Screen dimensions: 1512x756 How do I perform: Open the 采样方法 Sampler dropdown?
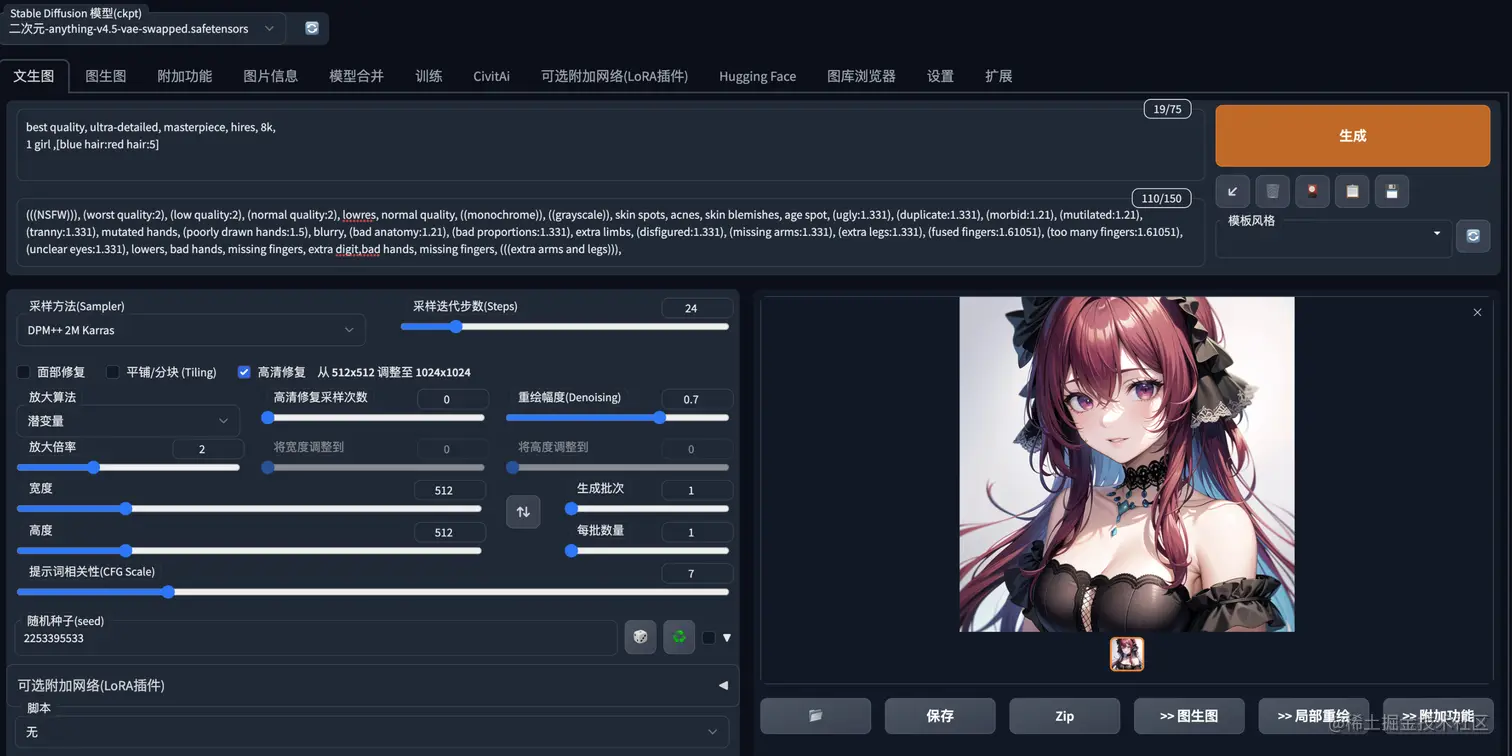pyautogui.click(x=191, y=330)
